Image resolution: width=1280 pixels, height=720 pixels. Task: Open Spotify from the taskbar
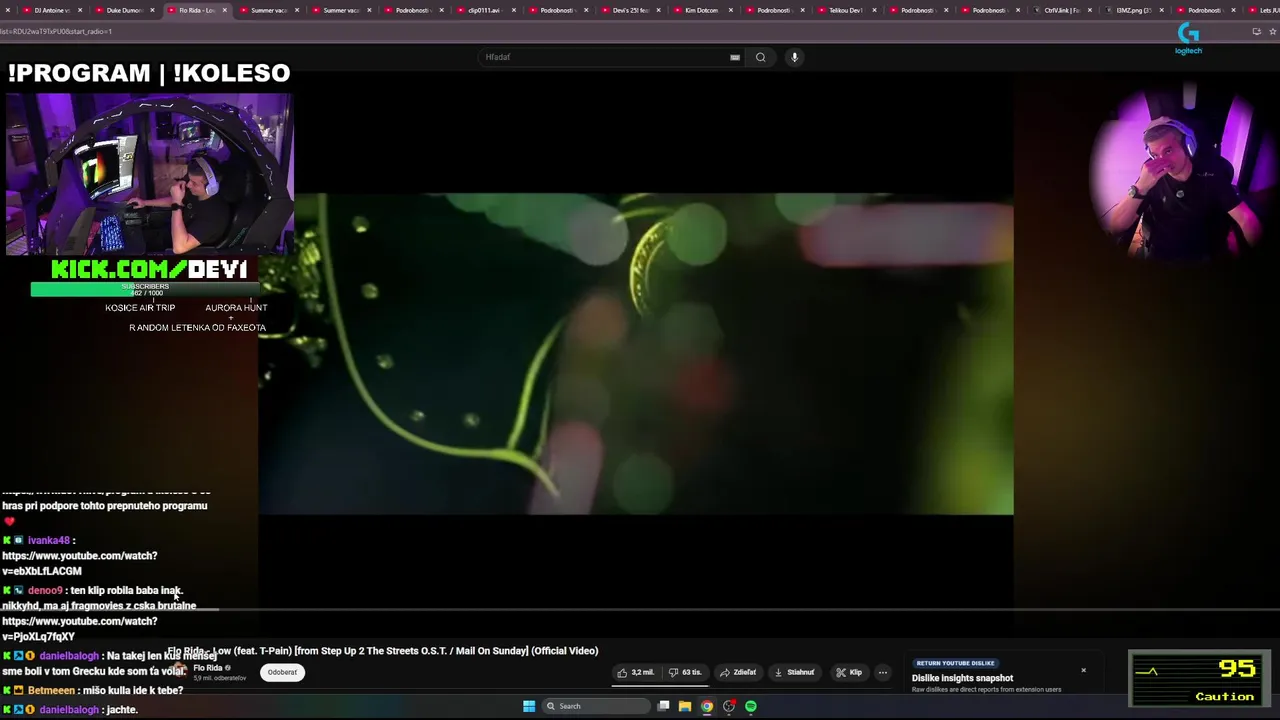pyautogui.click(x=751, y=706)
